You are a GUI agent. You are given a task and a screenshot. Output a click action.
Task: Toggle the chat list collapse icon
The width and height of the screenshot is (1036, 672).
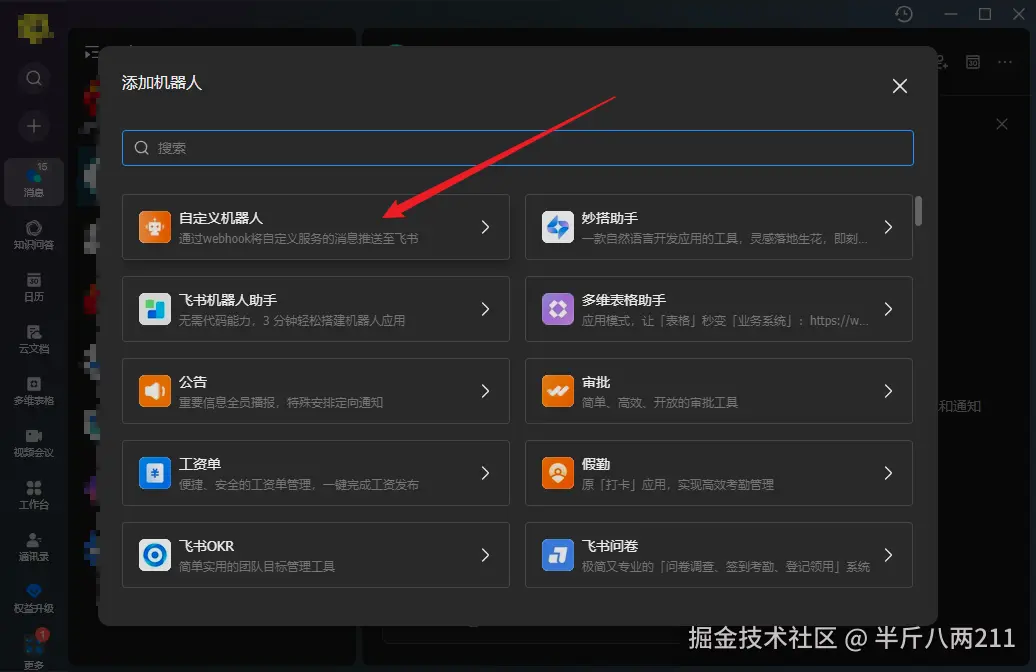[x=91, y=54]
